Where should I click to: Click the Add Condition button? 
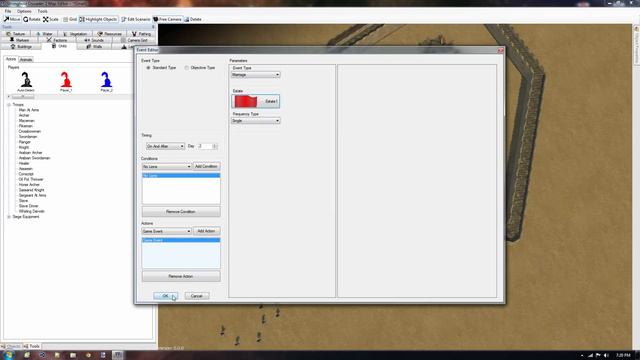pyautogui.click(x=206, y=167)
